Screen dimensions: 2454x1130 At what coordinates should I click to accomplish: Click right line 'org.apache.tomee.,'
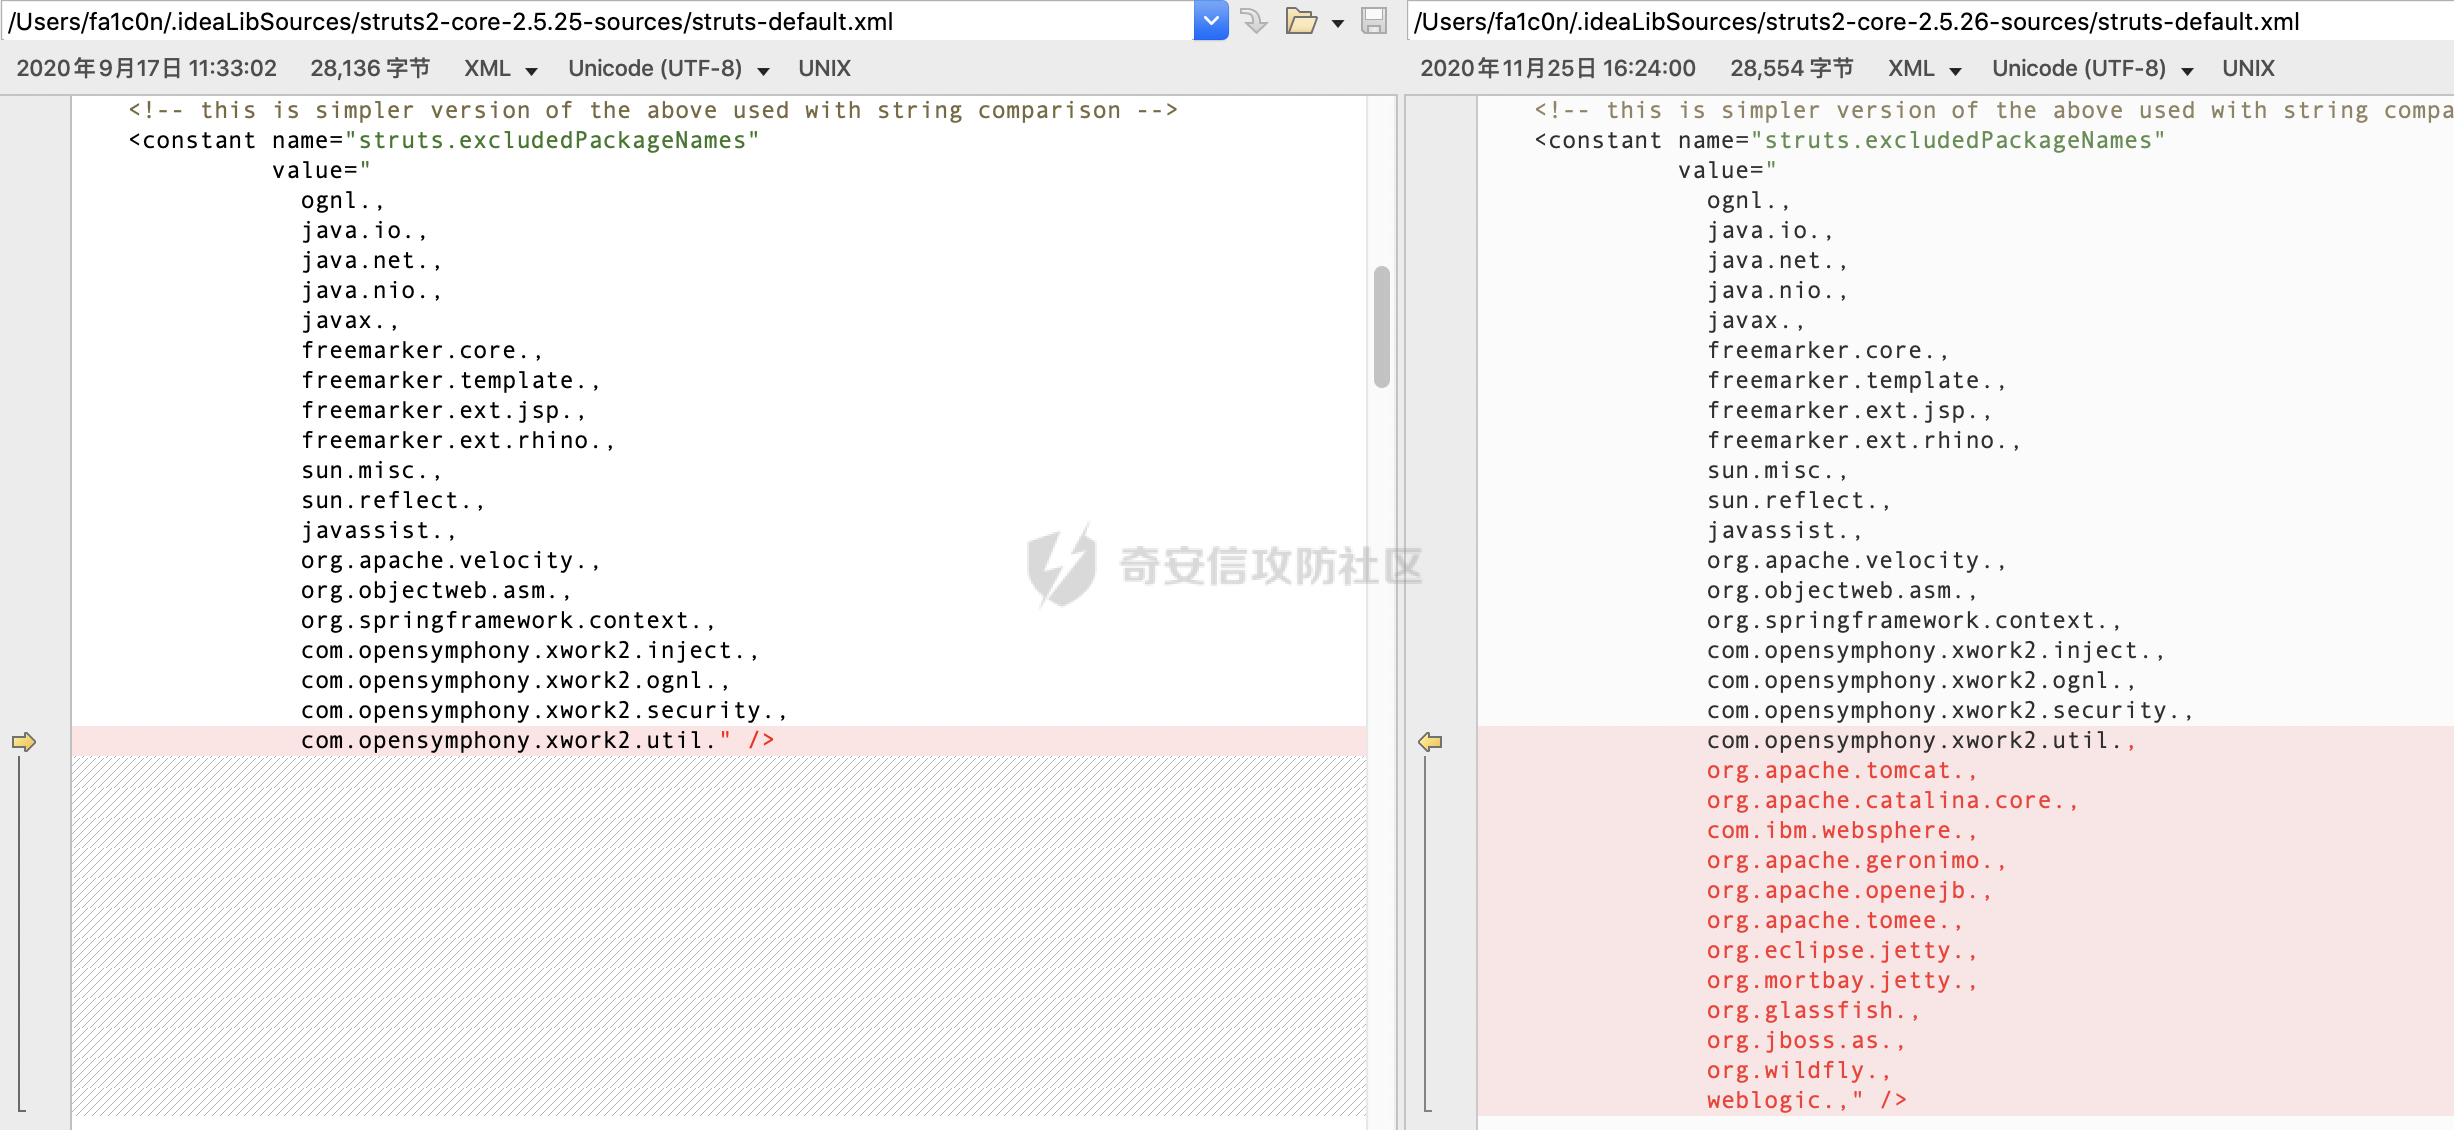pos(1835,921)
